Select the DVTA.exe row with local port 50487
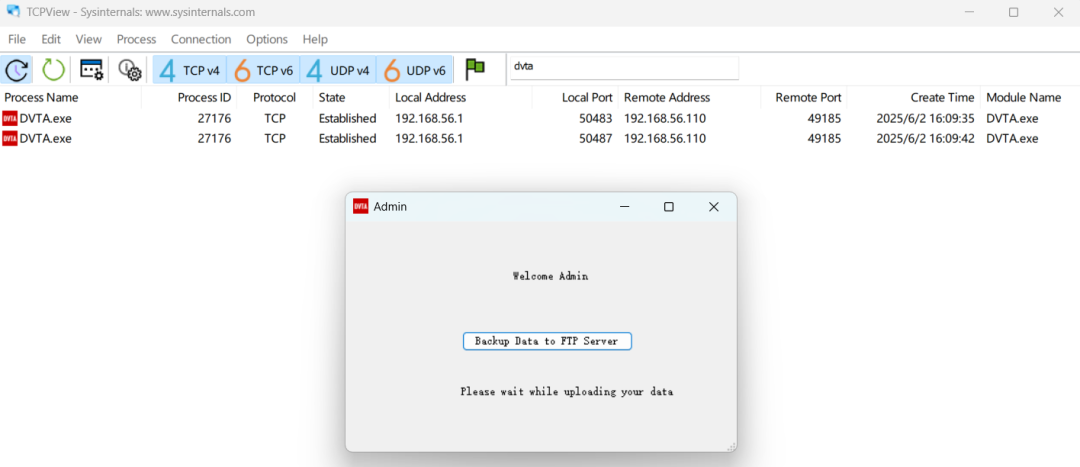This screenshot has height=467, width=1080. pos(540,138)
